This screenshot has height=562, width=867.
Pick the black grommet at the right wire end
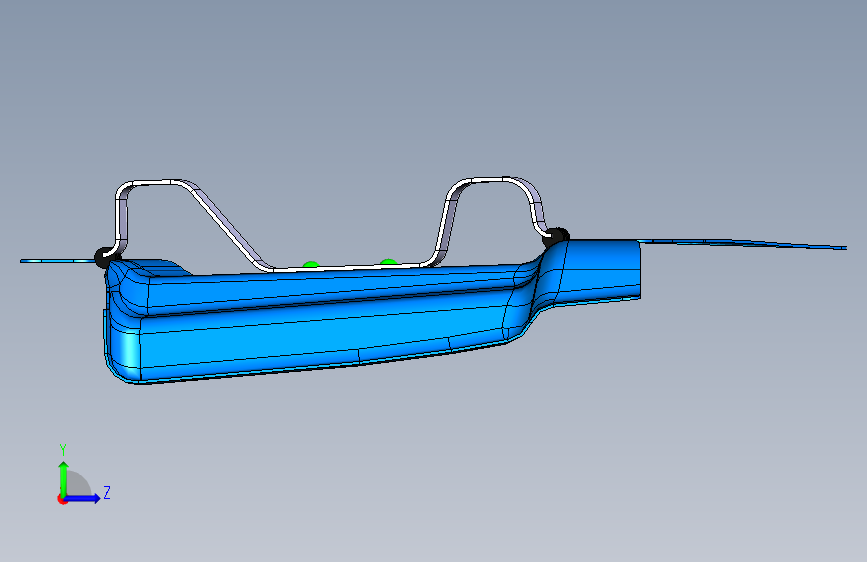(556, 236)
